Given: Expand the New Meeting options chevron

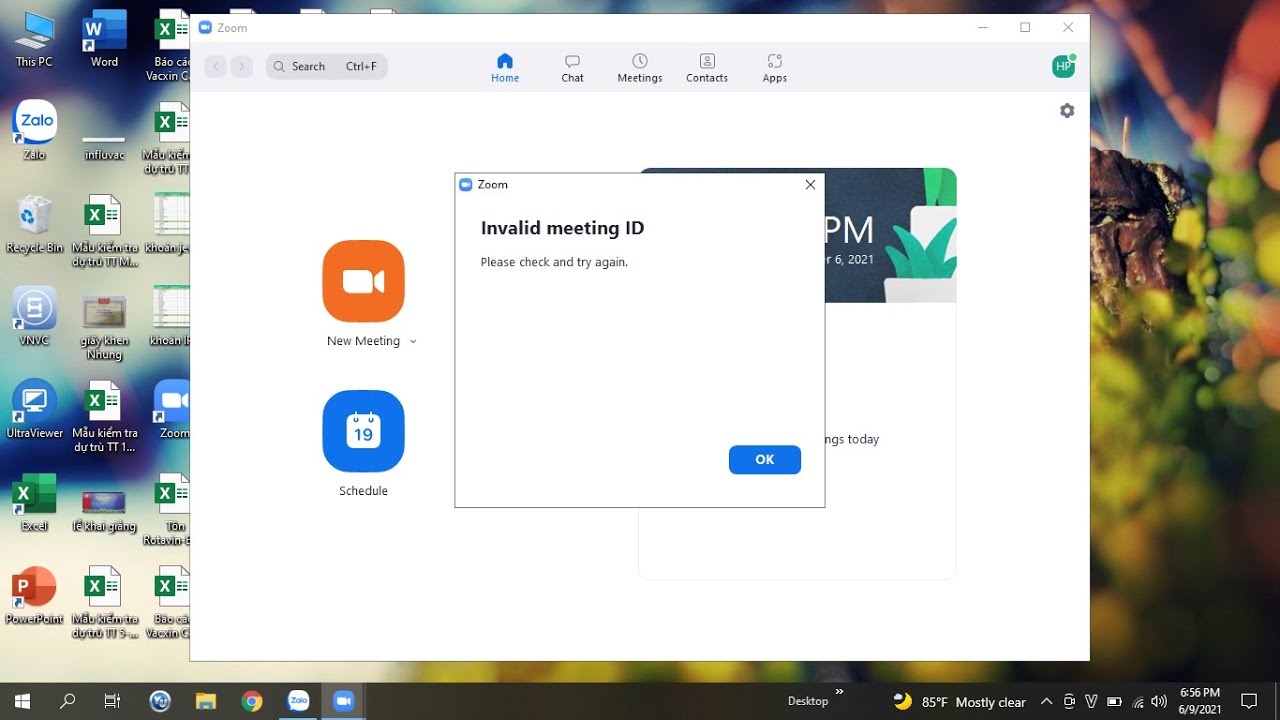Looking at the screenshot, I should click(413, 342).
